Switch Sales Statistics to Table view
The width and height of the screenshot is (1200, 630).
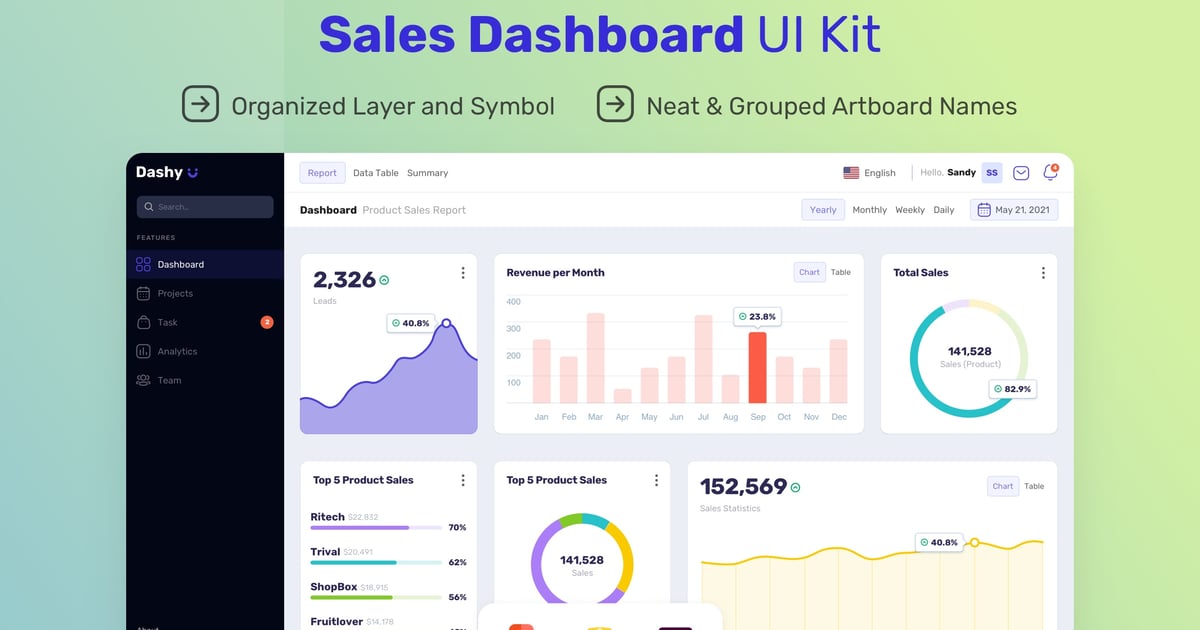click(x=1034, y=486)
